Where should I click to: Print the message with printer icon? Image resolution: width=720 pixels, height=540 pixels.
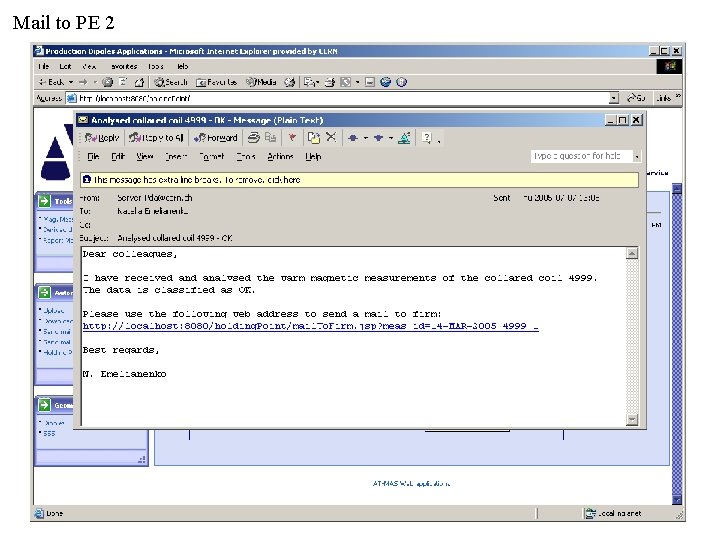pyautogui.click(x=253, y=137)
